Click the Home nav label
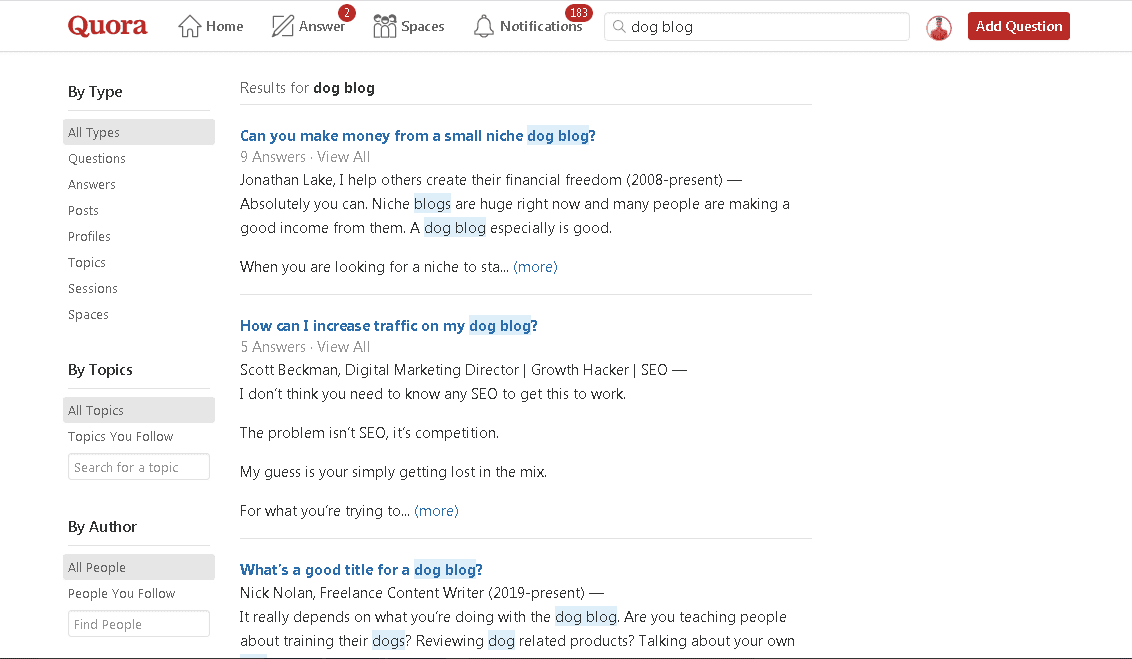1132x659 pixels. click(x=225, y=26)
